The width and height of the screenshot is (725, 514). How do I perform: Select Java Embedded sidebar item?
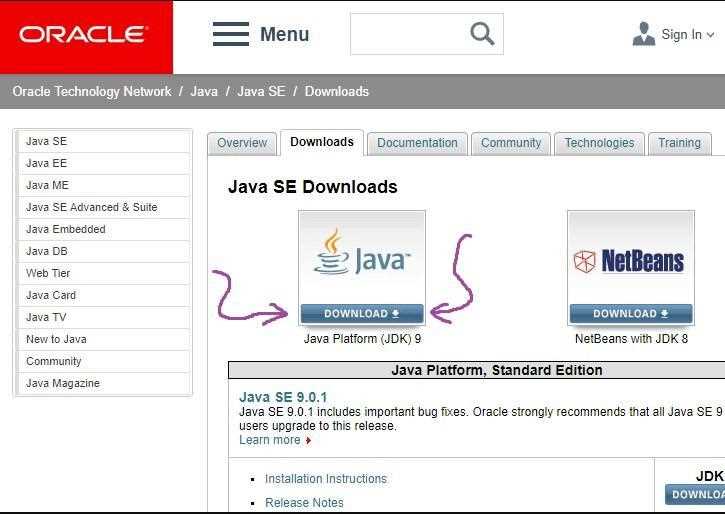point(103,229)
